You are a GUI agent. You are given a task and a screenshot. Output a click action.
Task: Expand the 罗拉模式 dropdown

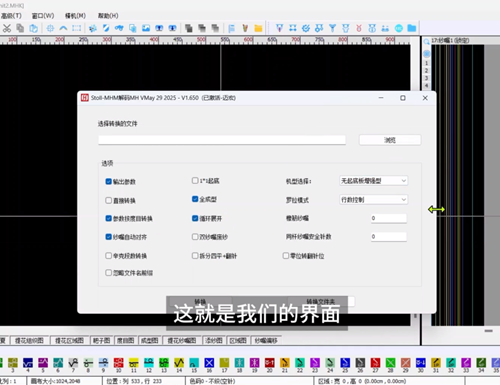click(373, 200)
